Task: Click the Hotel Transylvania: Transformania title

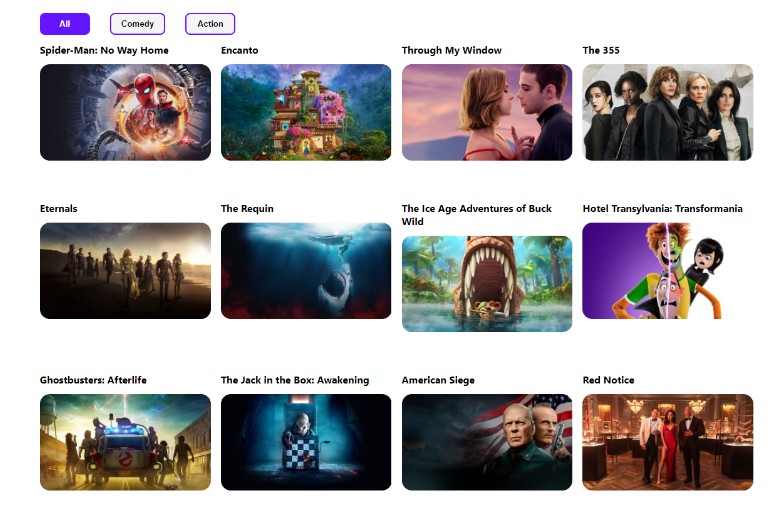Action: coord(662,208)
